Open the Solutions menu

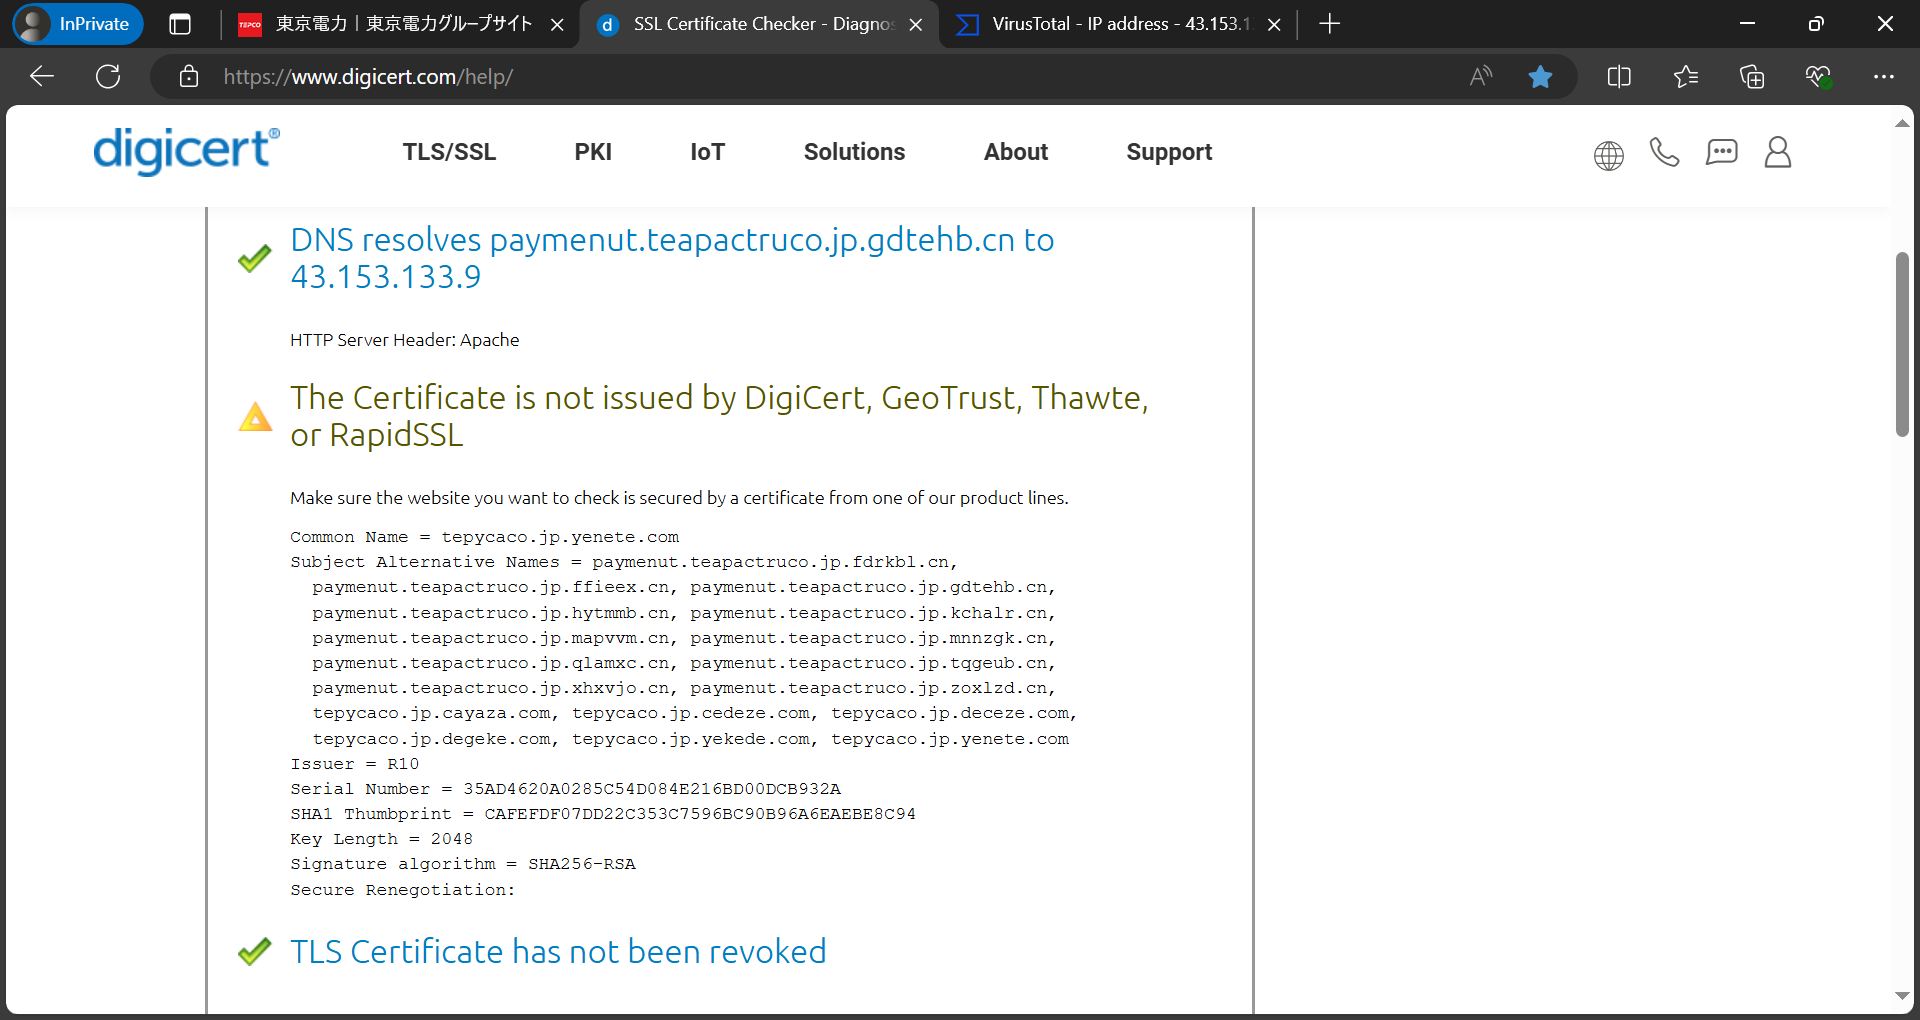pos(854,152)
